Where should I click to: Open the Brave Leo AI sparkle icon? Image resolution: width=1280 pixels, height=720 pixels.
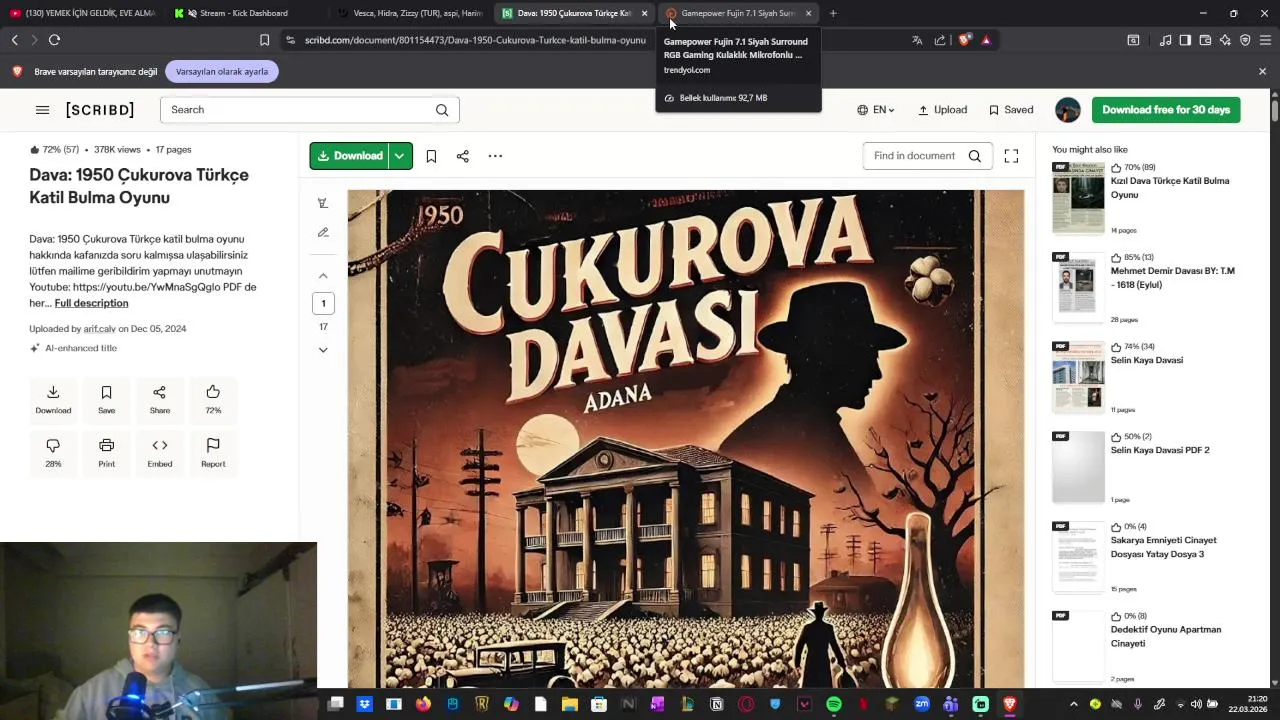[x=1225, y=40]
